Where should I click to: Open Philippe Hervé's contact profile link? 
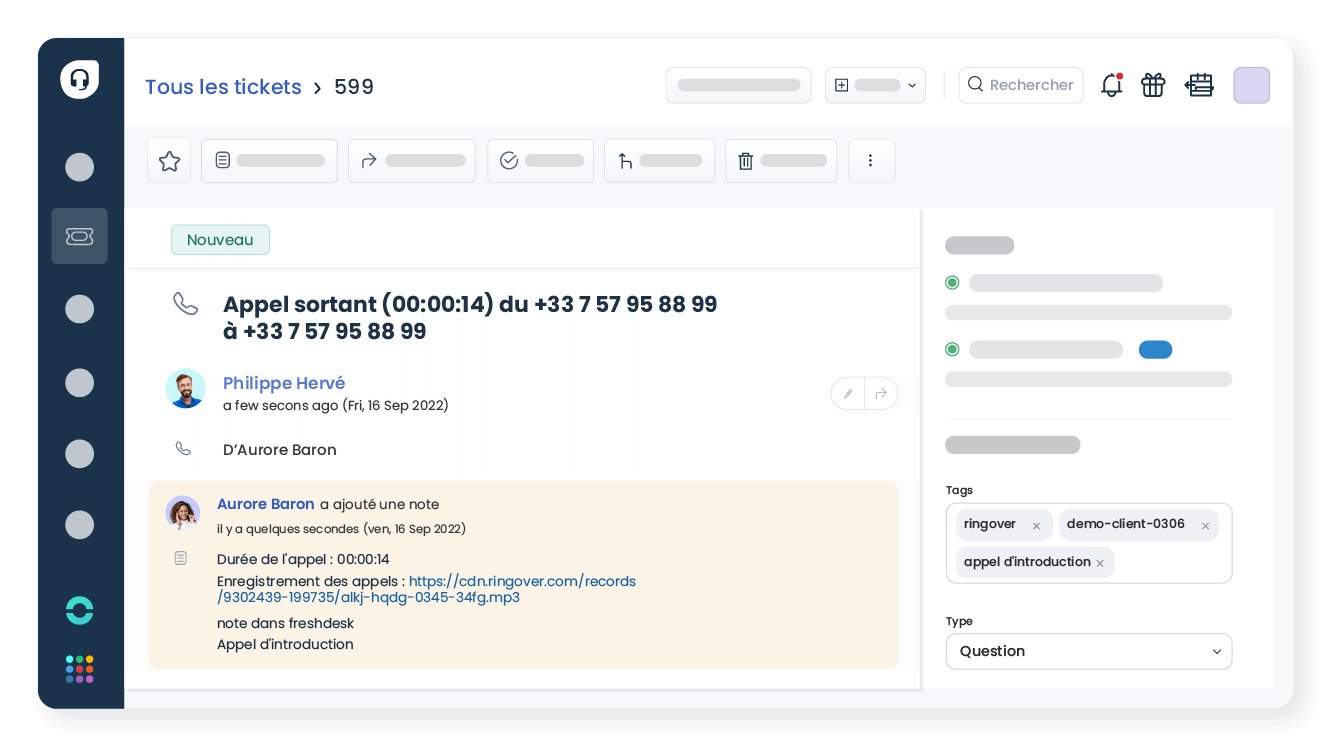point(284,383)
